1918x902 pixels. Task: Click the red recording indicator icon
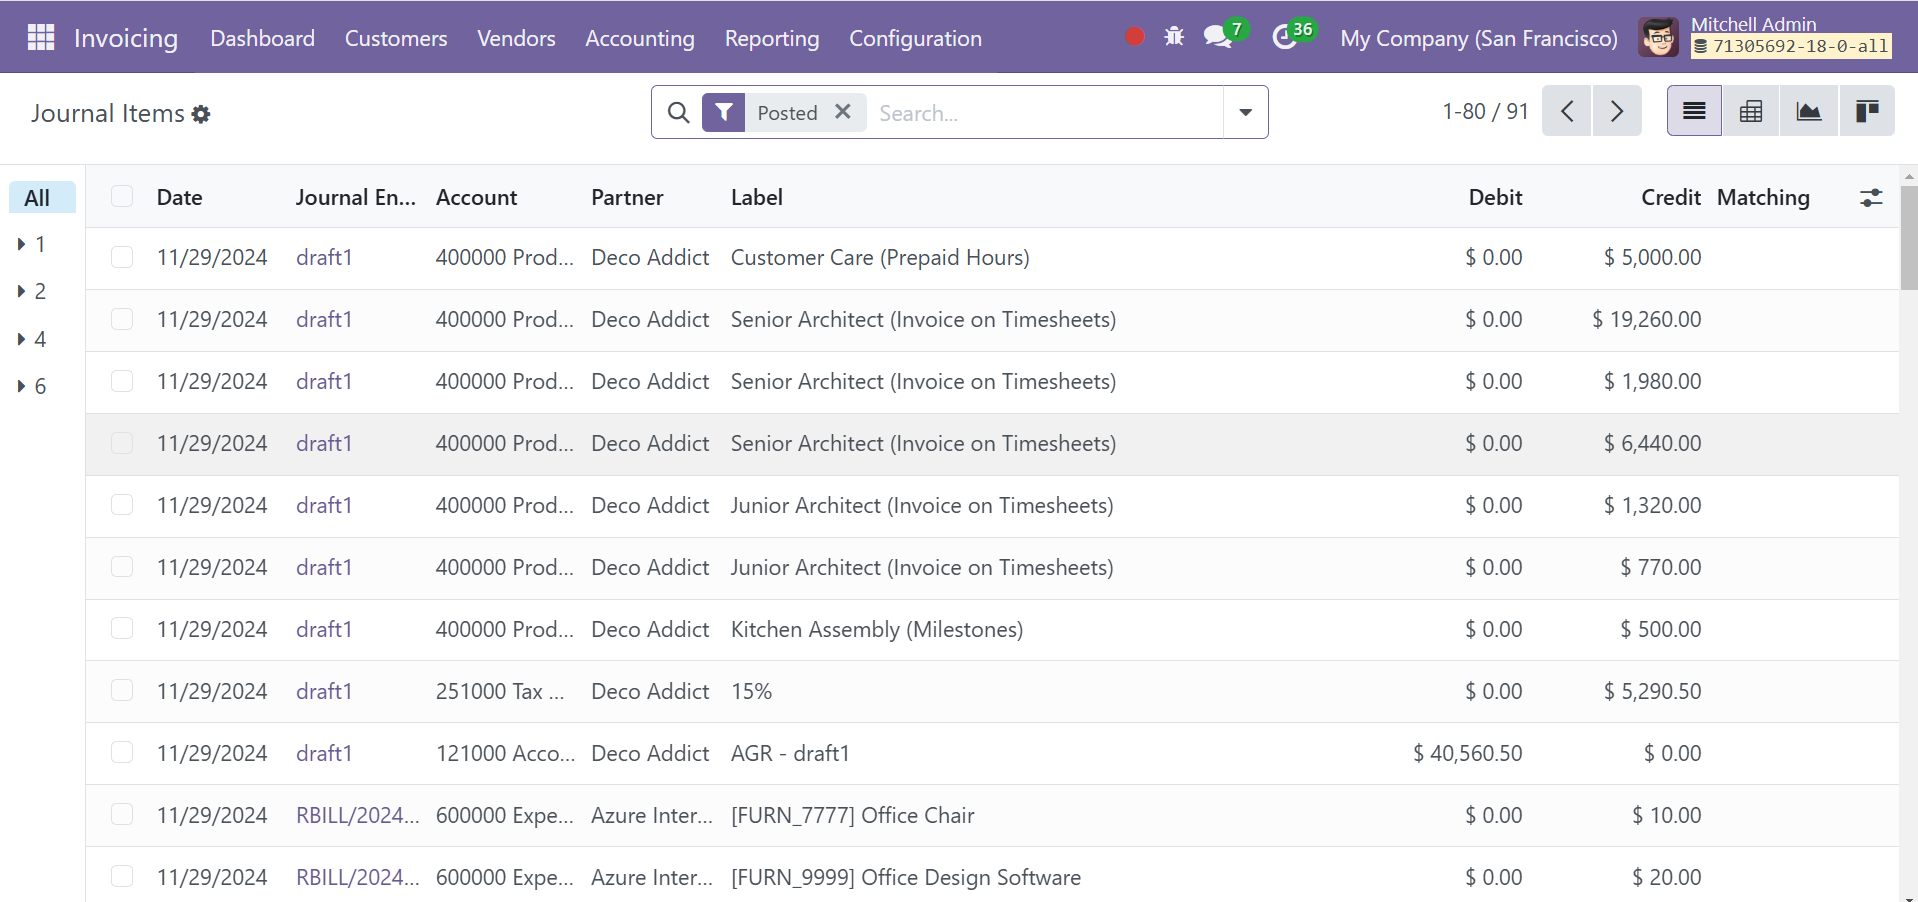tap(1134, 37)
